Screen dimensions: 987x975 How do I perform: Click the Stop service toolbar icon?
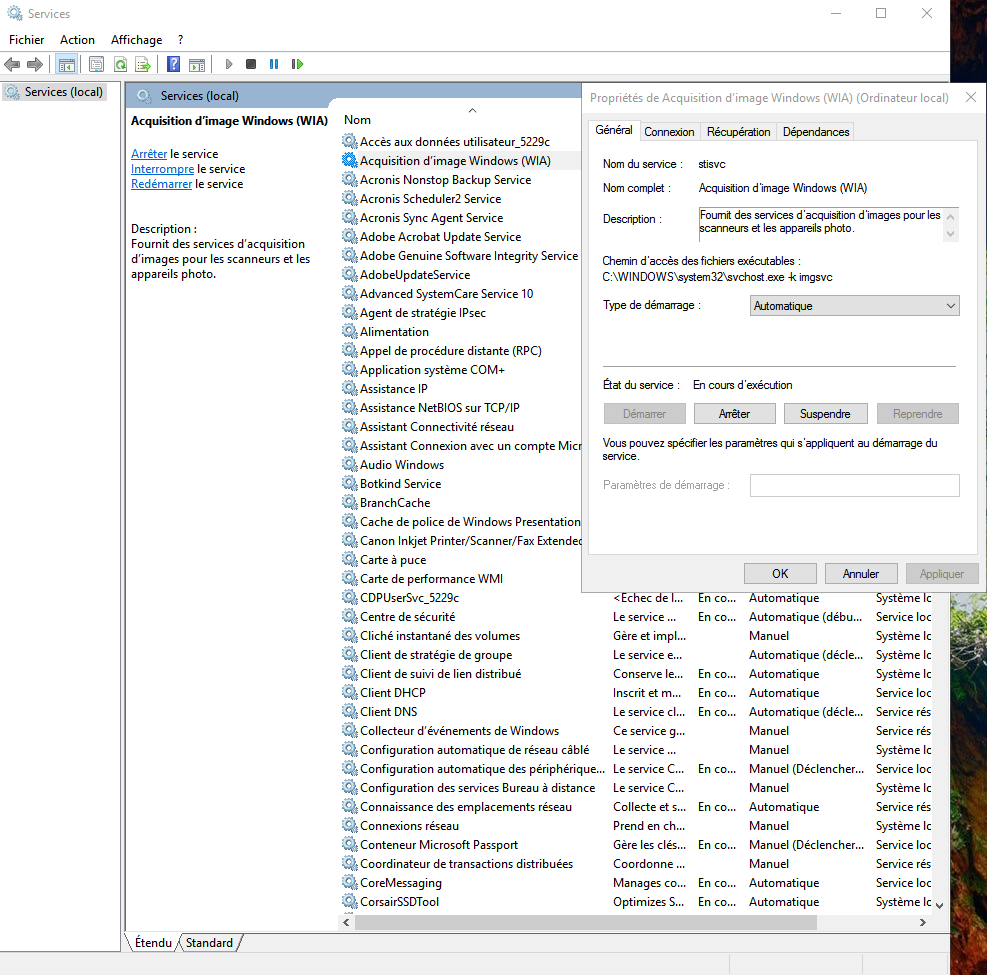tap(250, 64)
